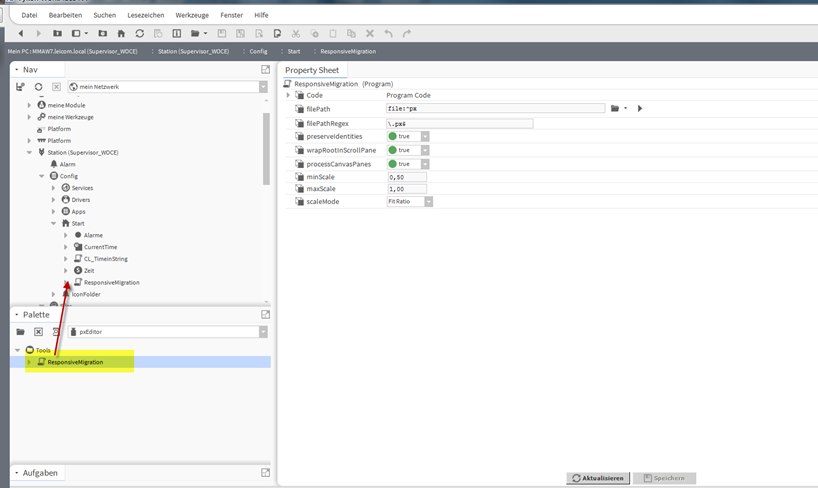
Task: Open the processCanvasPanes true dropdown
Action: pyautogui.click(x=425, y=164)
